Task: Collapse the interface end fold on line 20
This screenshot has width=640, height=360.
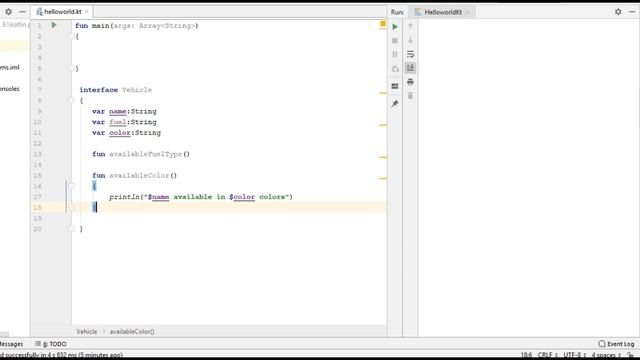Action: [x=71, y=229]
